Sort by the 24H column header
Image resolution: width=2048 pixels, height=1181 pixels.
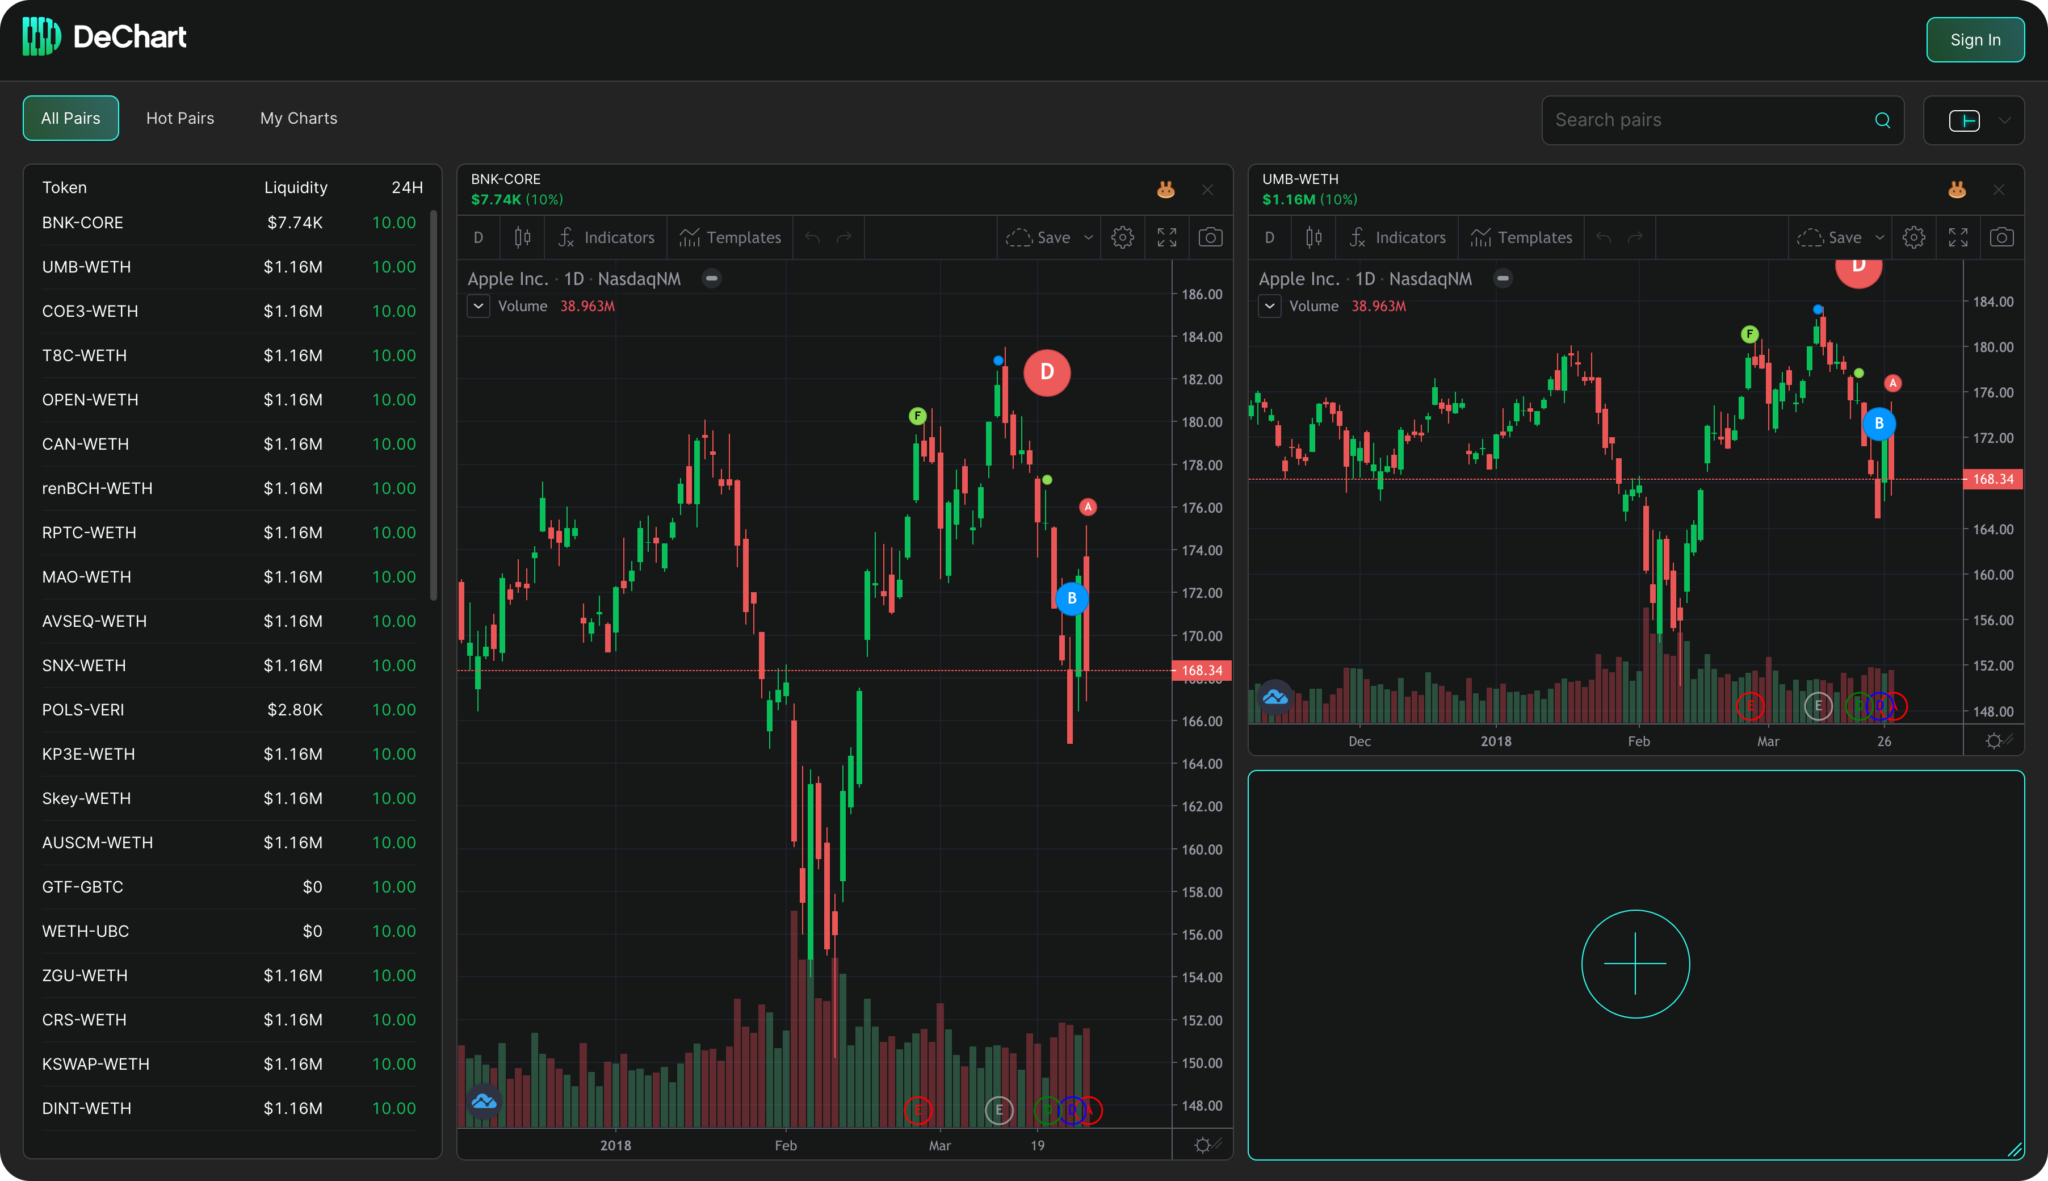406,187
